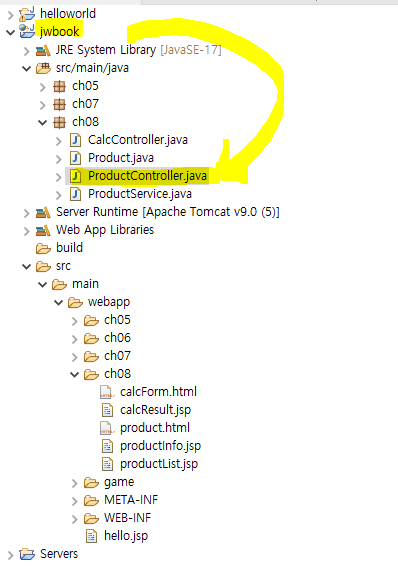The height and width of the screenshot is (567, 398).
Task: Collapse the jwbook project
Action: point(10,32)
